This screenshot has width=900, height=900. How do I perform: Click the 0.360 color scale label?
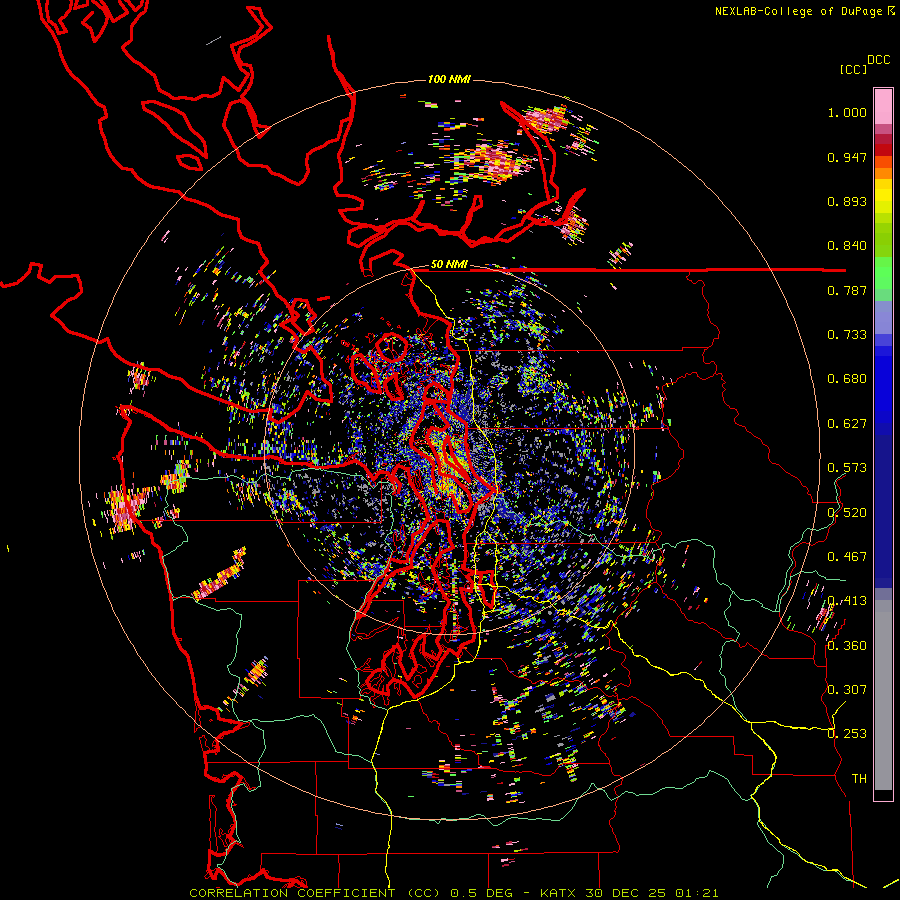tap(847, 646)
